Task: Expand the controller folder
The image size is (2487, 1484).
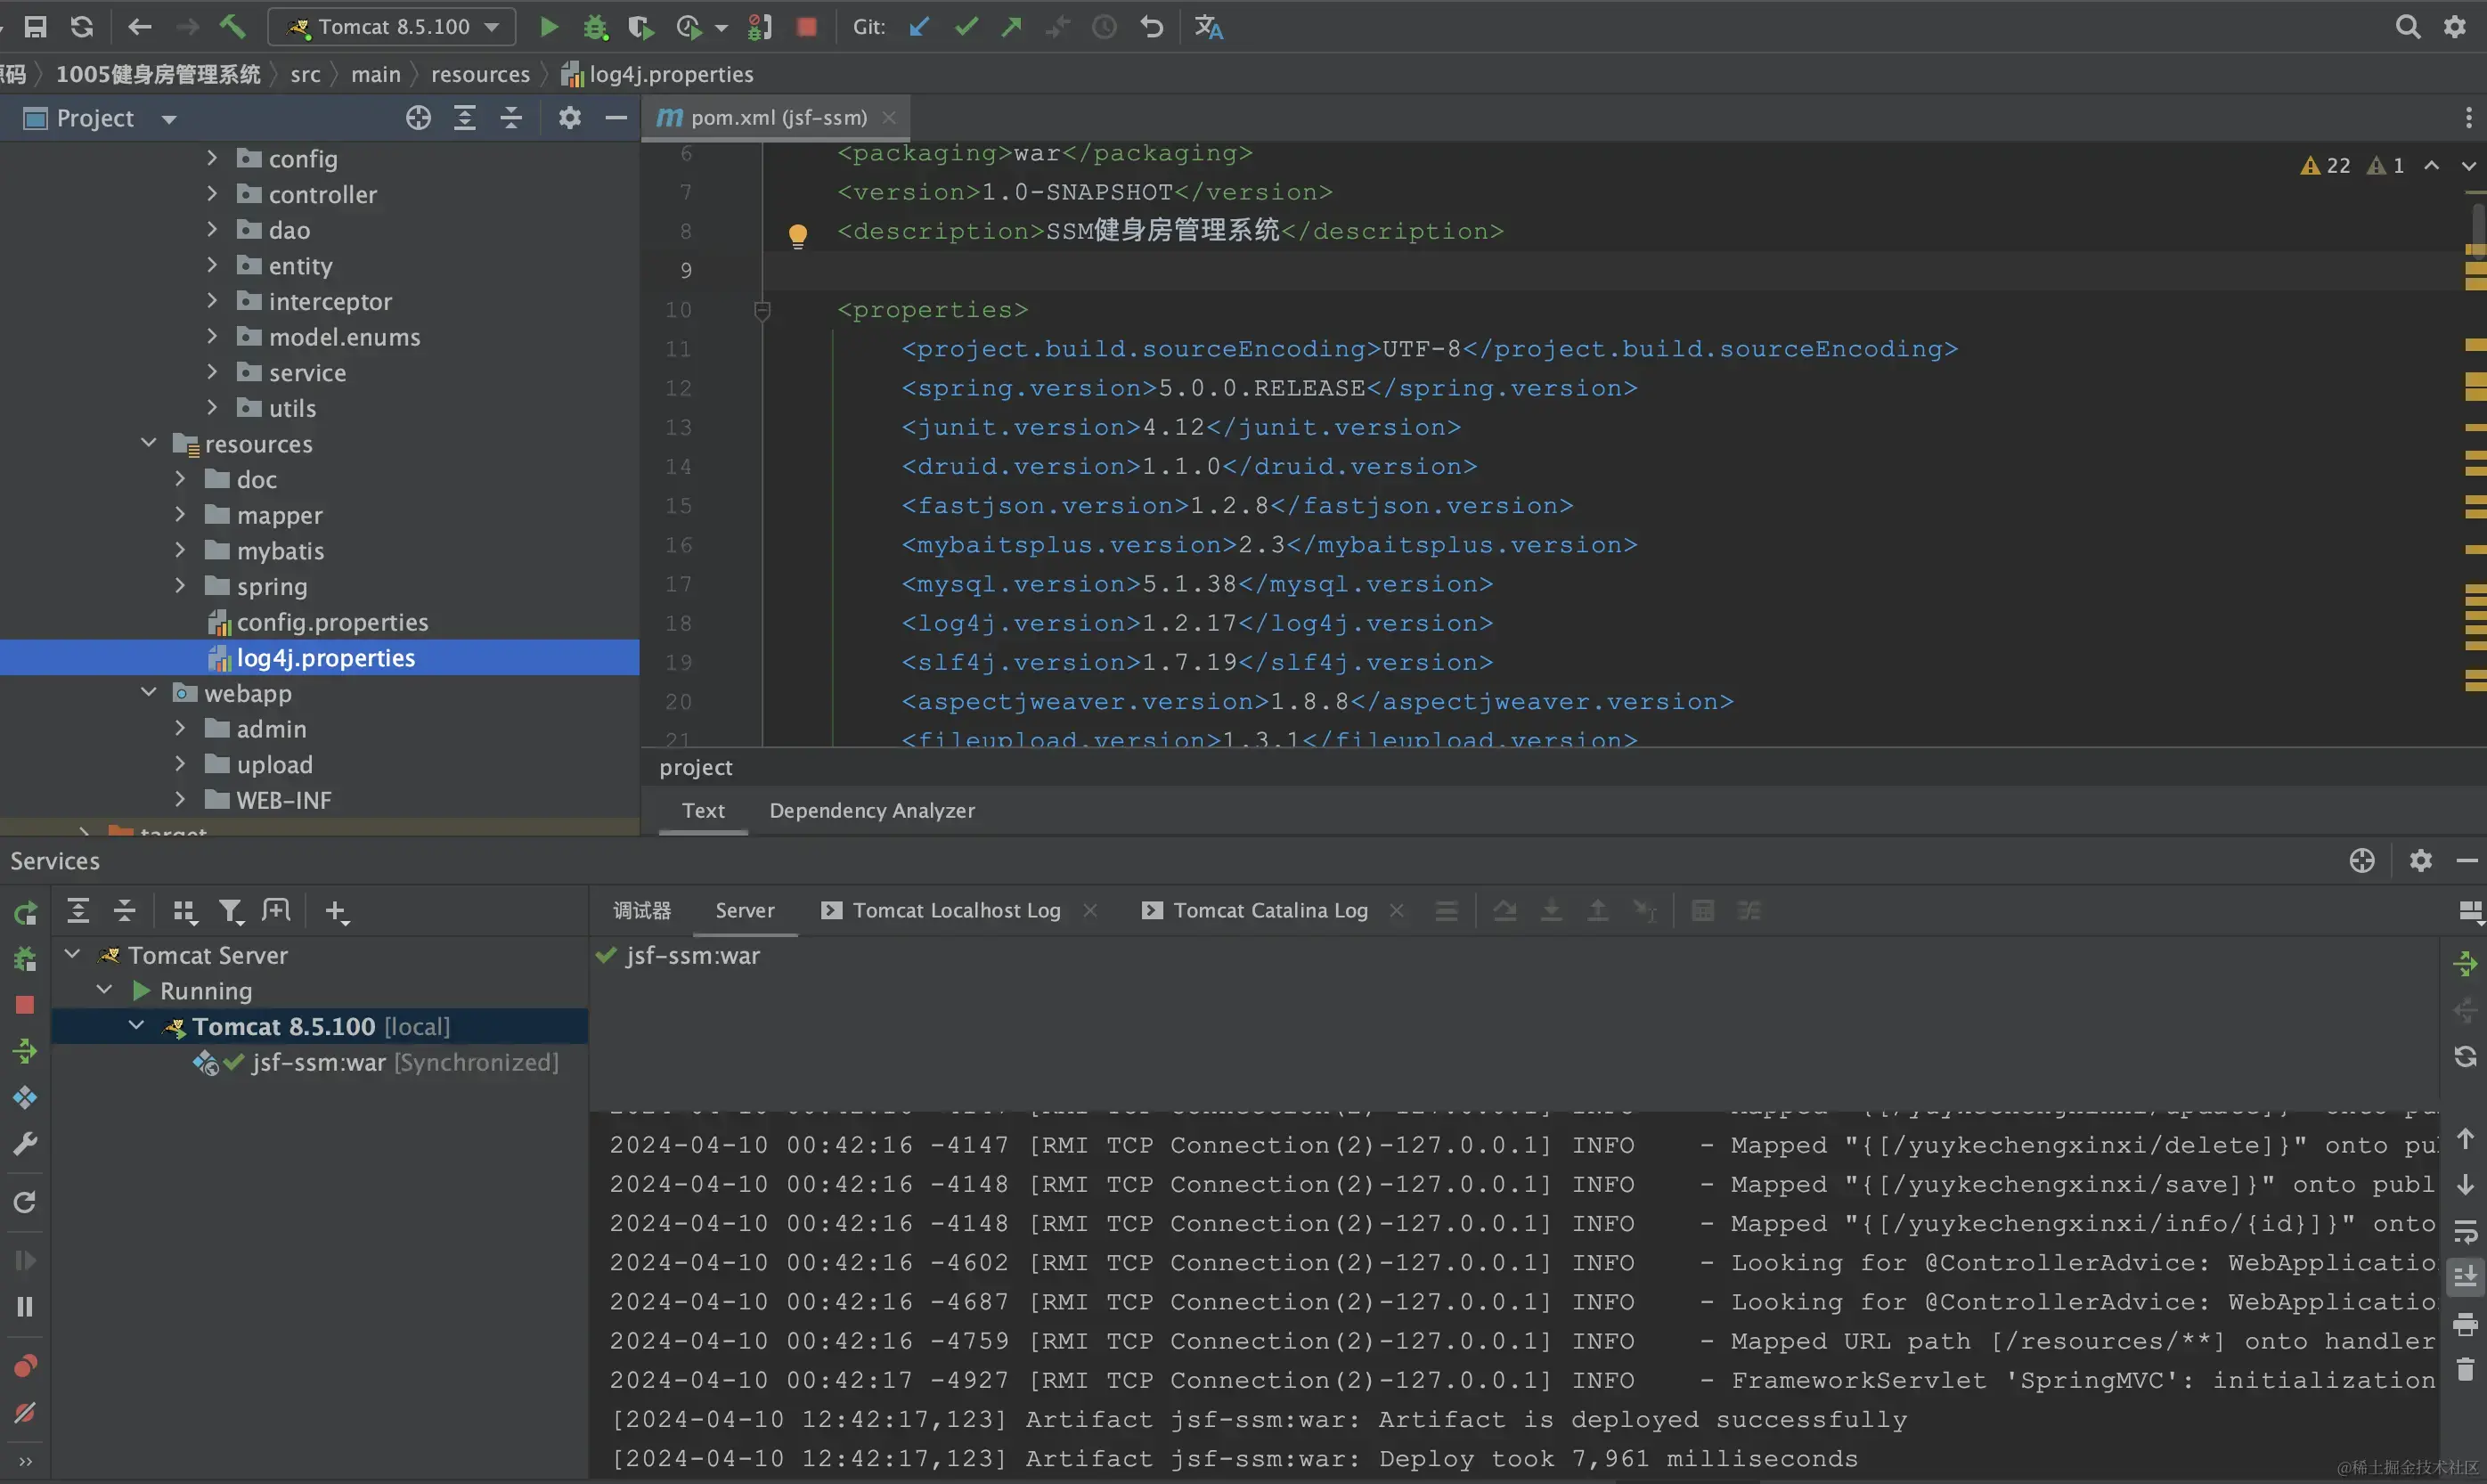Action: pos(211,194)
